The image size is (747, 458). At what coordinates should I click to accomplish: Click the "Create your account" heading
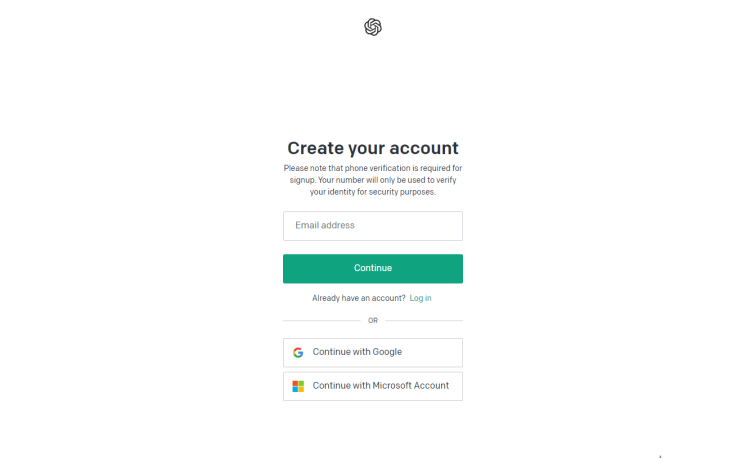(x=372, y=148)
